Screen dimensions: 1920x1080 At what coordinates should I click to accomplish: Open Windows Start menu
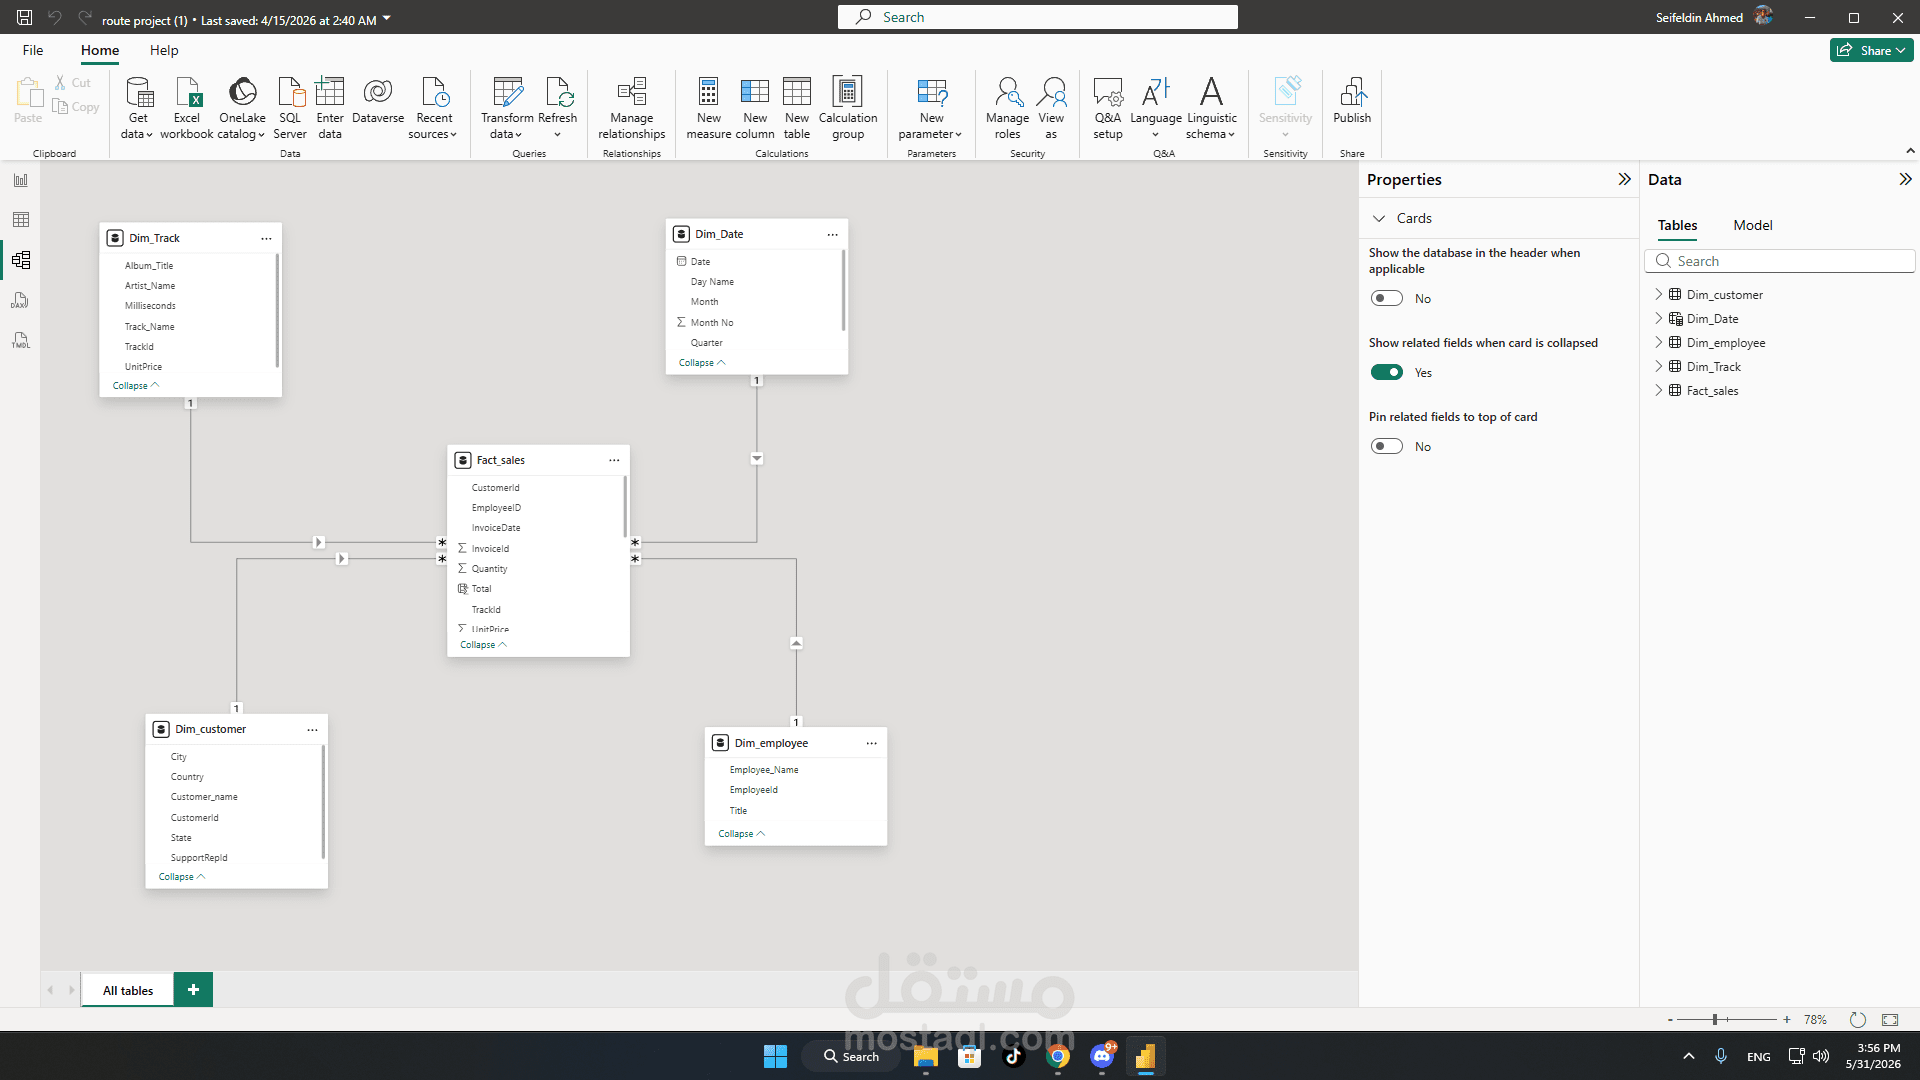tap(775, 1056)
